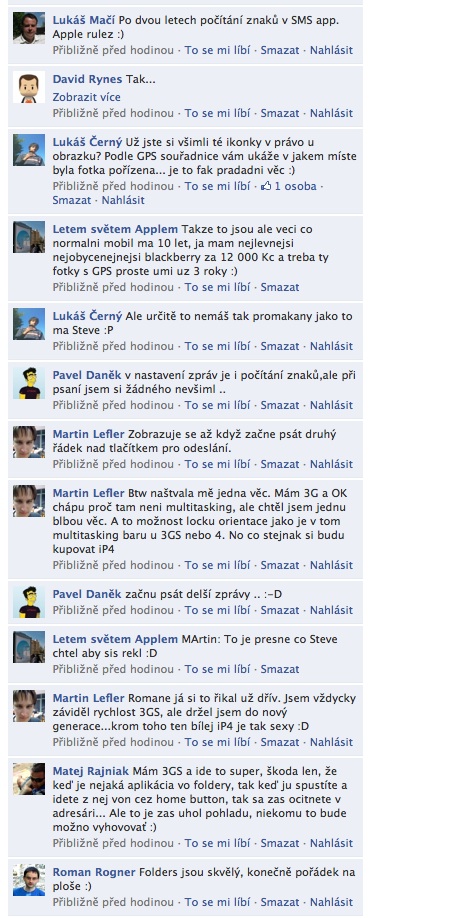Click Matej Rajniak's profile photo

(29, 779)
